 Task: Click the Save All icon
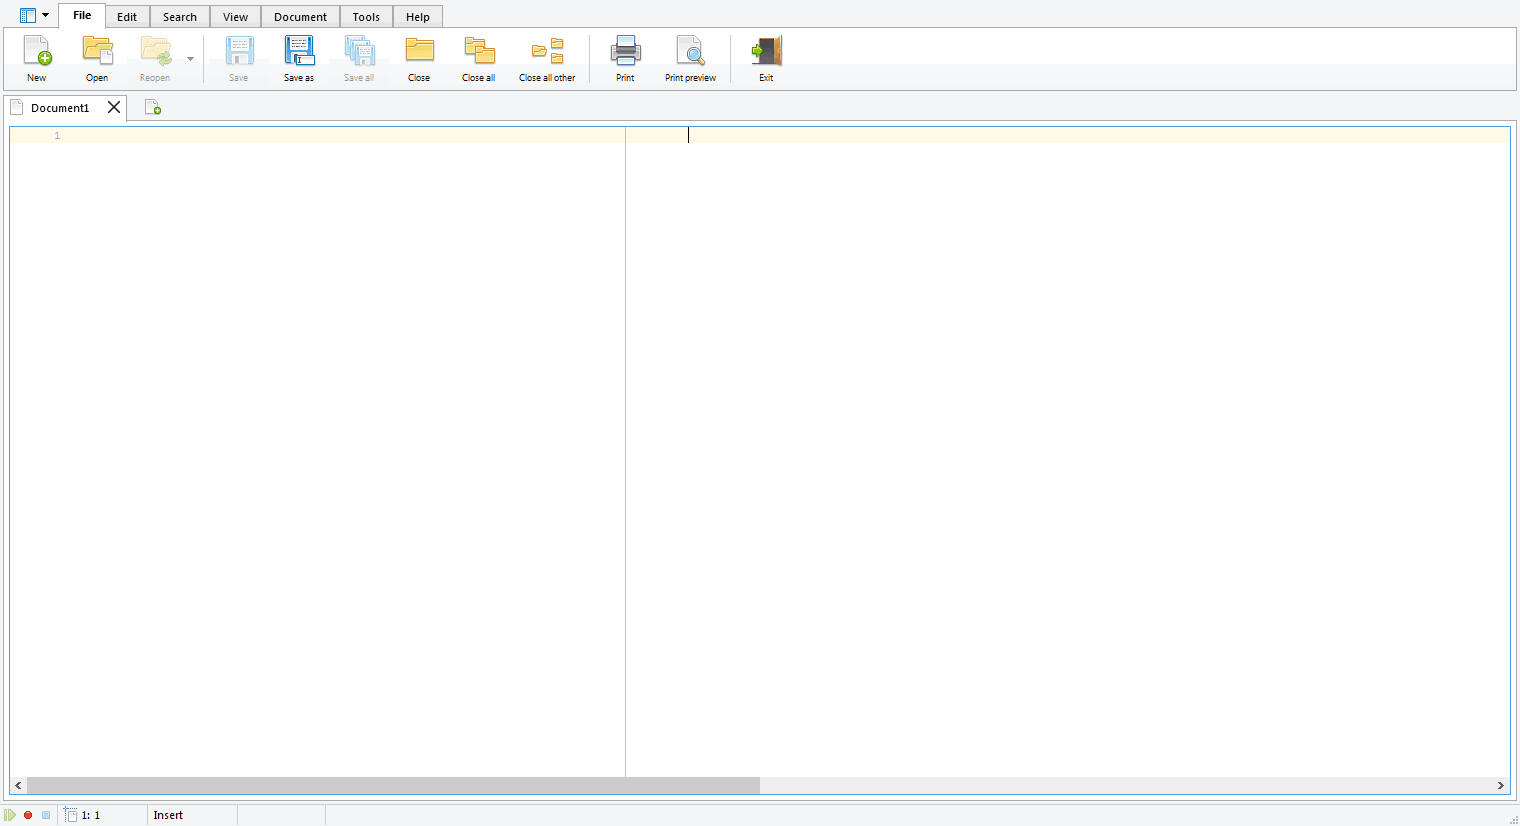click(358, 55)
